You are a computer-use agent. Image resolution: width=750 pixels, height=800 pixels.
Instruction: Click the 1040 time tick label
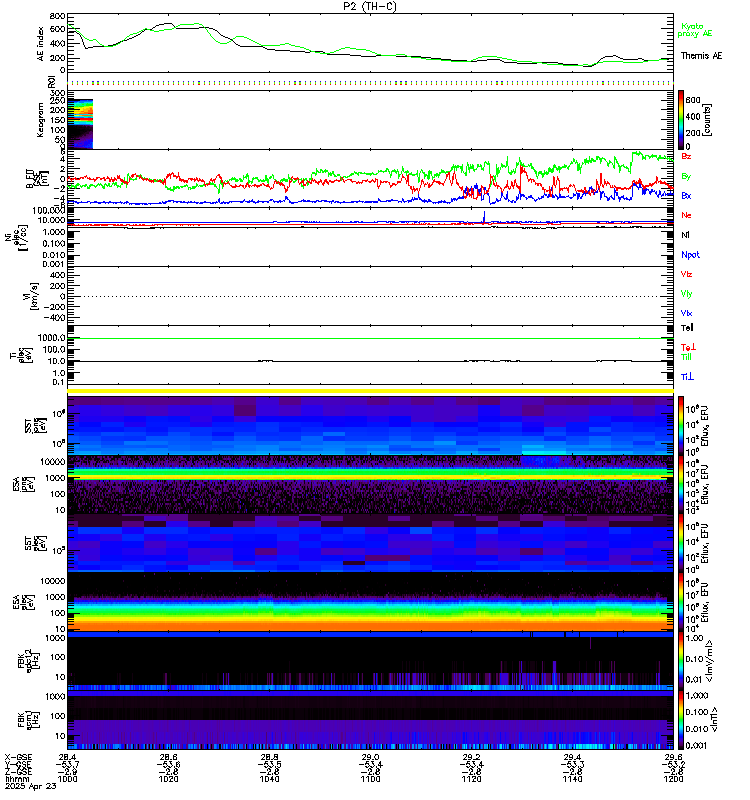click(x=269, y=779)
